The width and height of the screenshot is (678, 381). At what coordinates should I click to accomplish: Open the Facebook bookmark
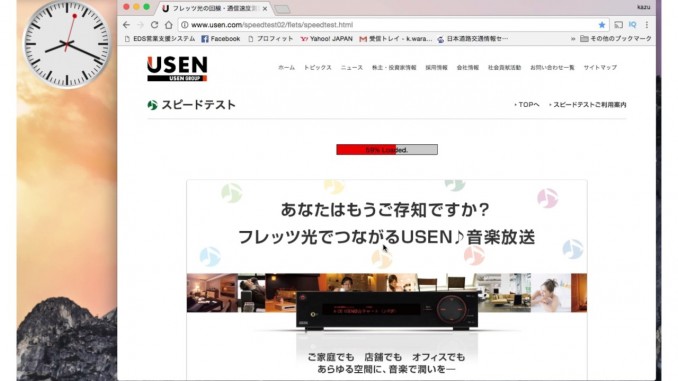coord(221,39)
